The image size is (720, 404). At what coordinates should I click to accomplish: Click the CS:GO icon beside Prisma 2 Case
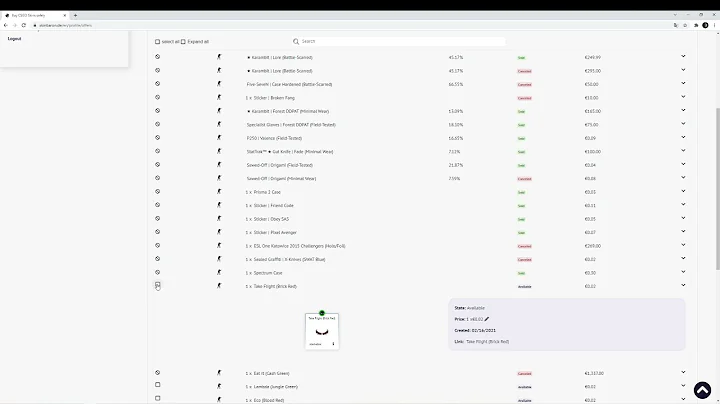(219, 191)
